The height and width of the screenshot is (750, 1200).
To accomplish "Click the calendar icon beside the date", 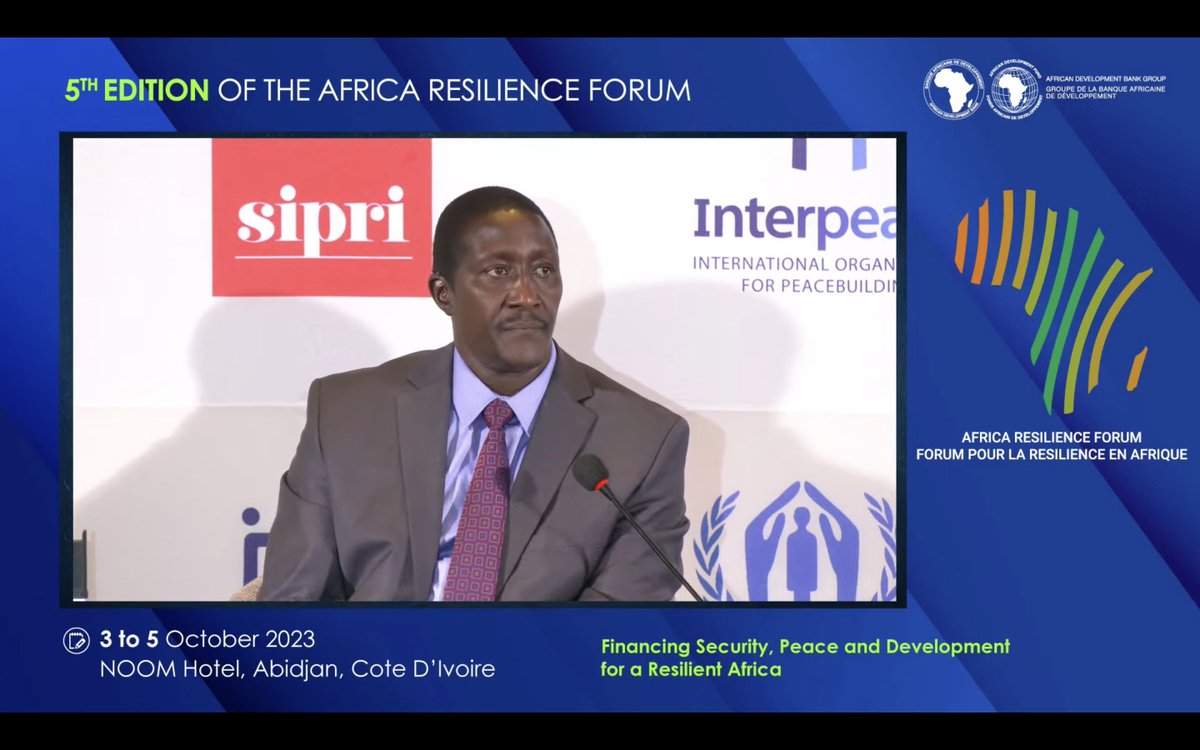I will click(76, 641).
